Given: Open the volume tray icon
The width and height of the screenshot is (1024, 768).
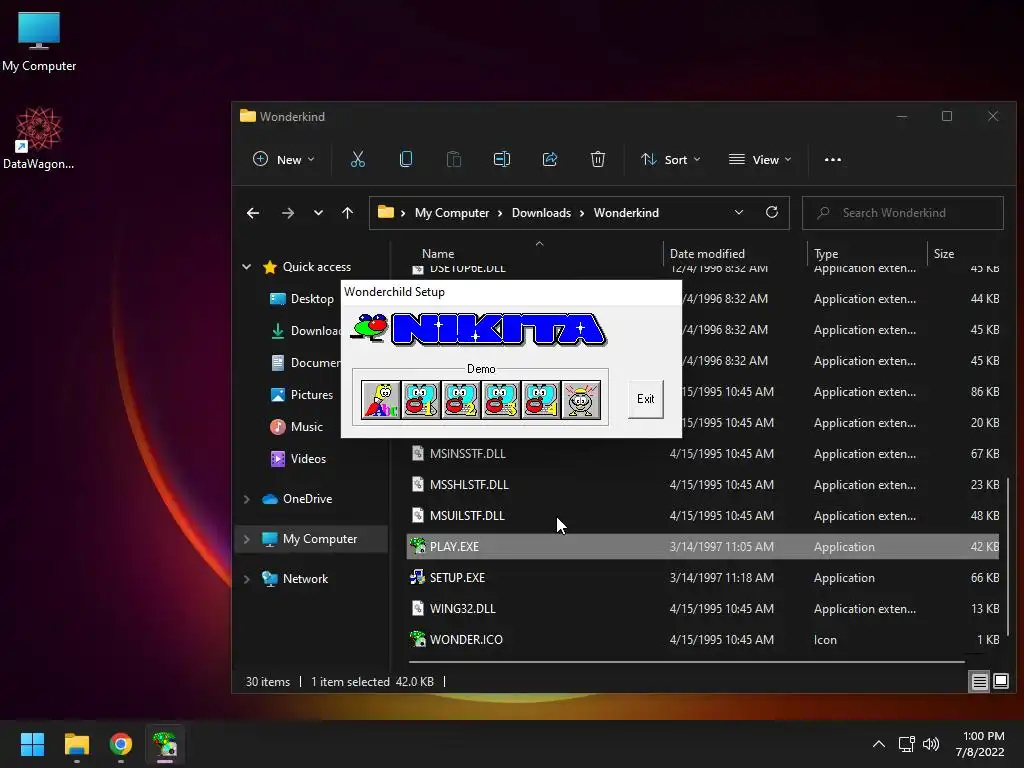Looking at the screenshot, I should [931, 744].
